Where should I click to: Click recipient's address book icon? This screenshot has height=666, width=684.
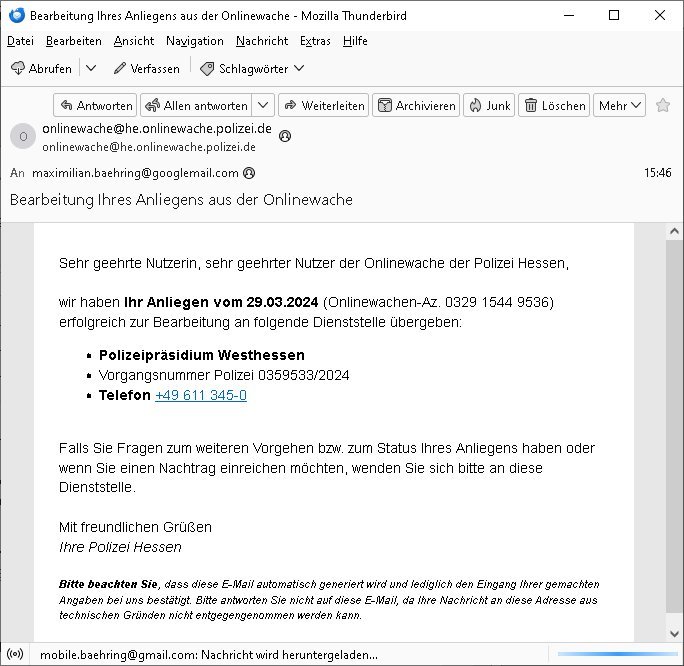coord(249,173)
